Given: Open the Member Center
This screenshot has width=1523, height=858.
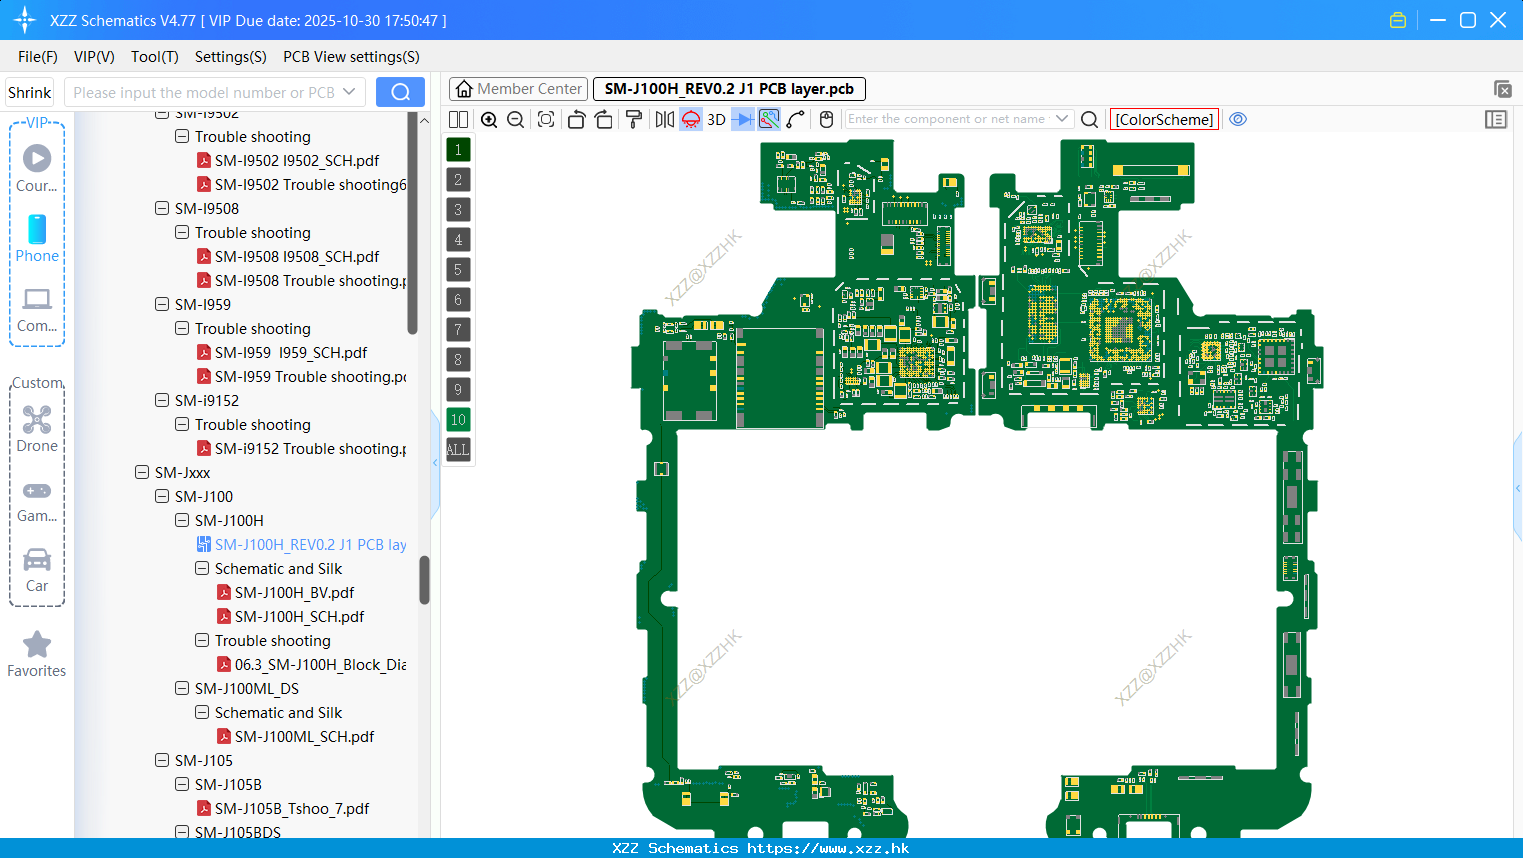Looking at the screenshot, I should pos(518,88).
